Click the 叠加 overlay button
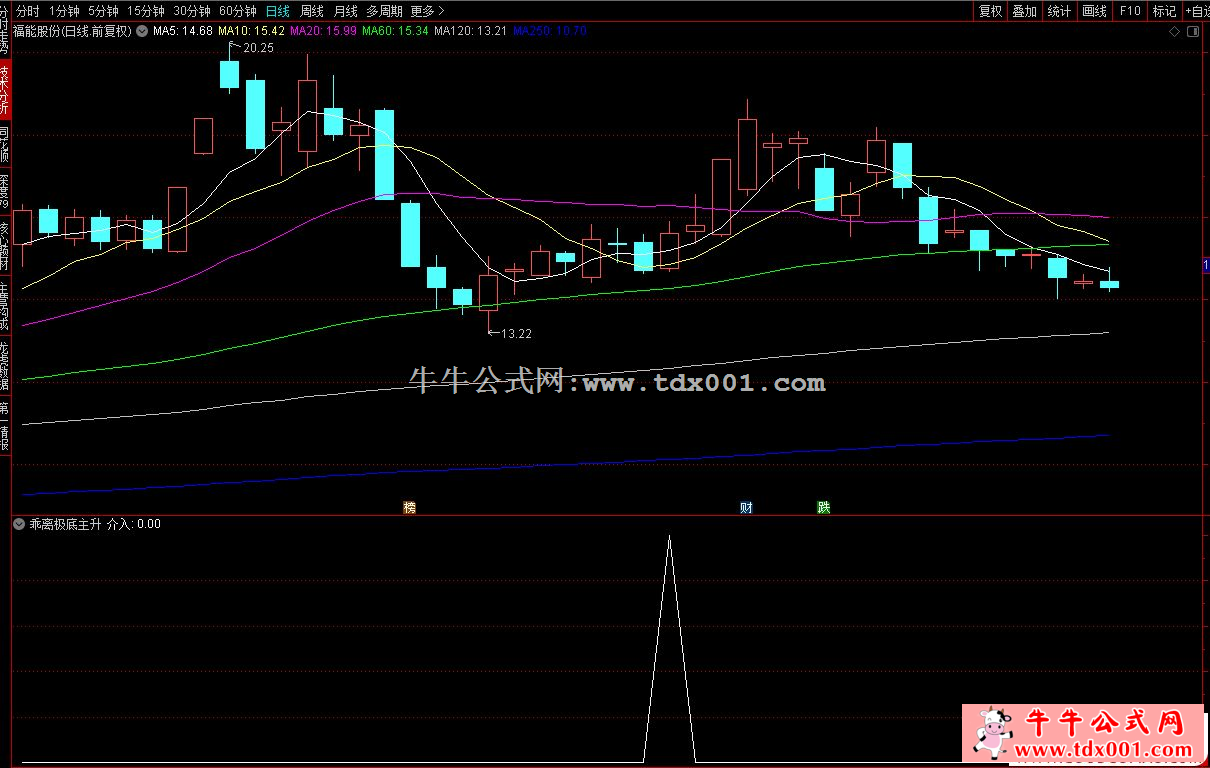Viewport: 1210px width, 768px height. click(1024, 11)
